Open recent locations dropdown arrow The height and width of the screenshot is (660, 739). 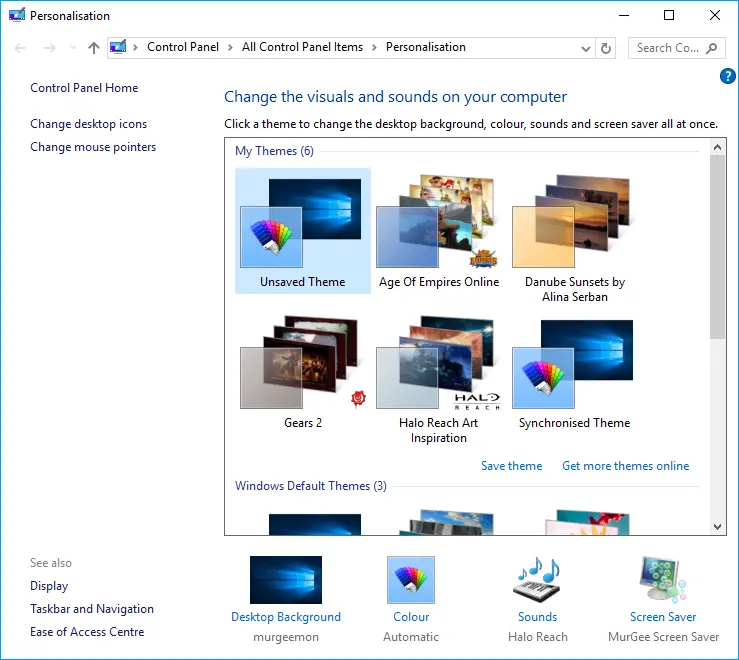tap(73, 48)
